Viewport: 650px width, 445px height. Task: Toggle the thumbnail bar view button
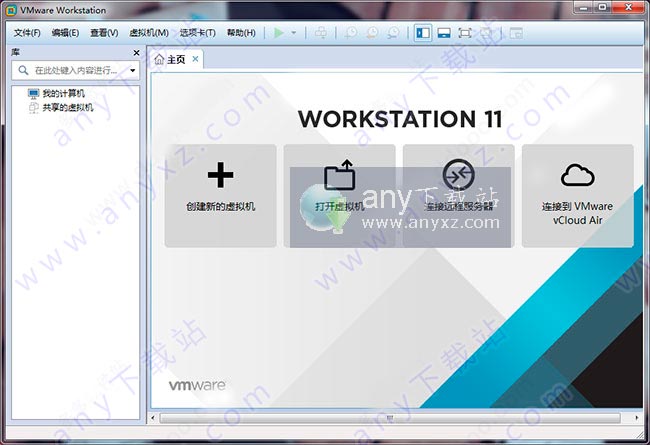tap(443, 33)
